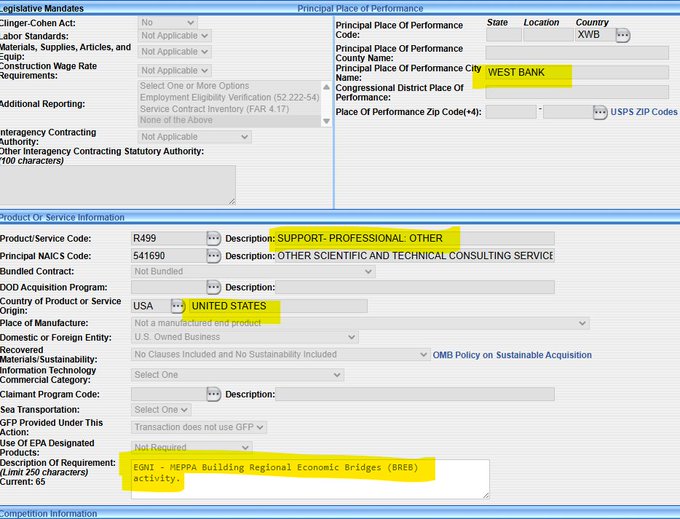Expand the Clinger-Cohen Act dropdown
Image resolution: width=680 pixels, height=519 pixels.
click(168, 22)
